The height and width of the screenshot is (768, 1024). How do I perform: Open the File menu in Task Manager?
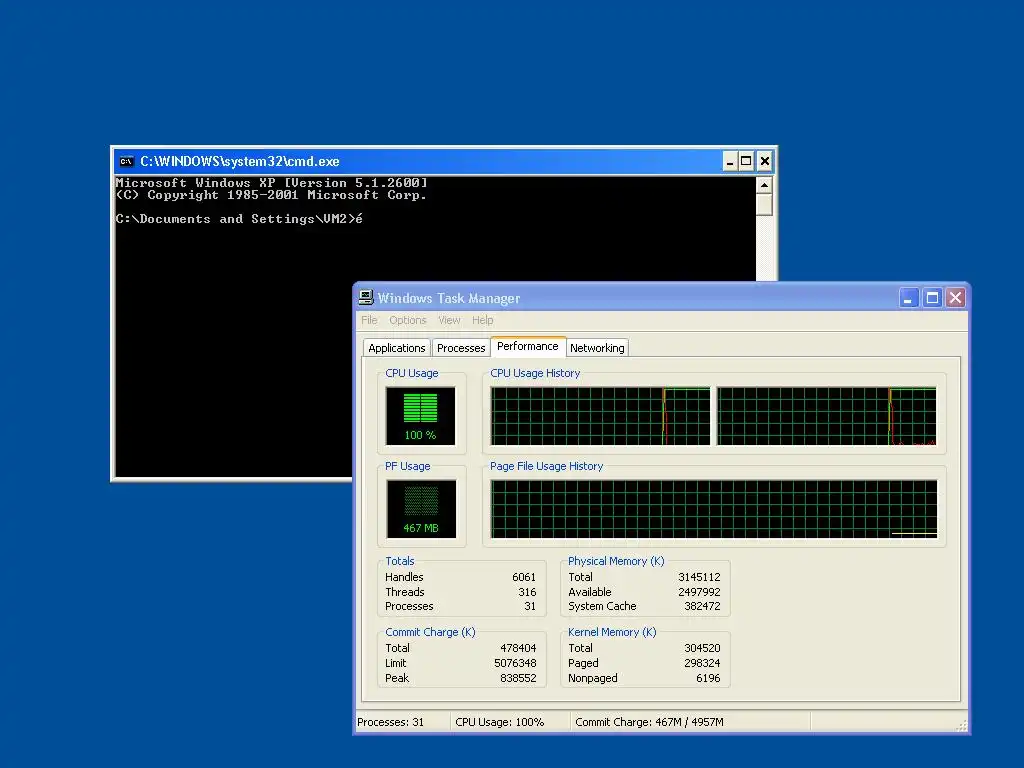click(x=369, y=320)
